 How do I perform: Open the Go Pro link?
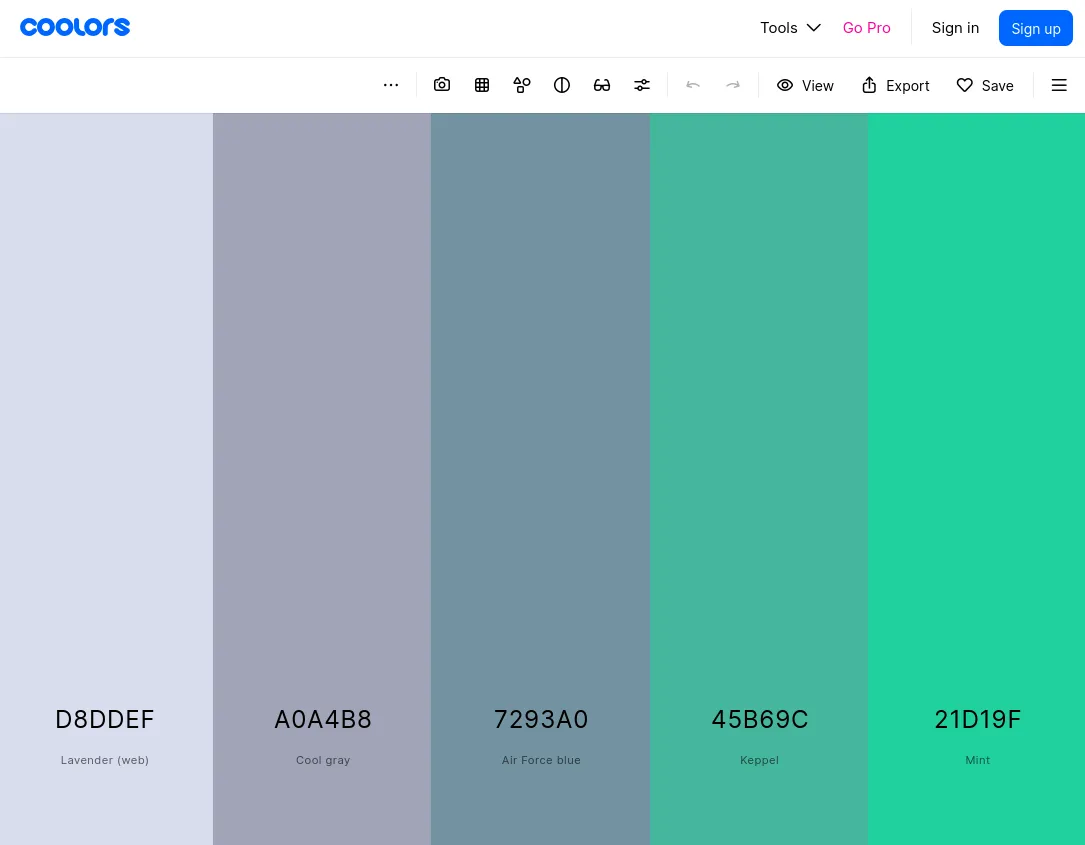coord(866,28)
